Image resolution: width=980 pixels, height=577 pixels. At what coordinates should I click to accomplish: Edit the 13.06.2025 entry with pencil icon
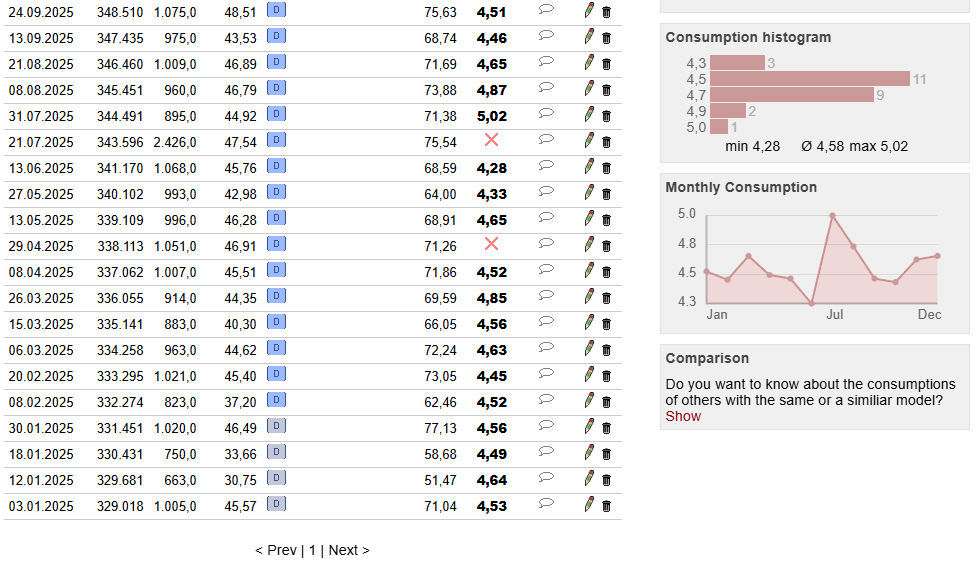pos(589,167)
